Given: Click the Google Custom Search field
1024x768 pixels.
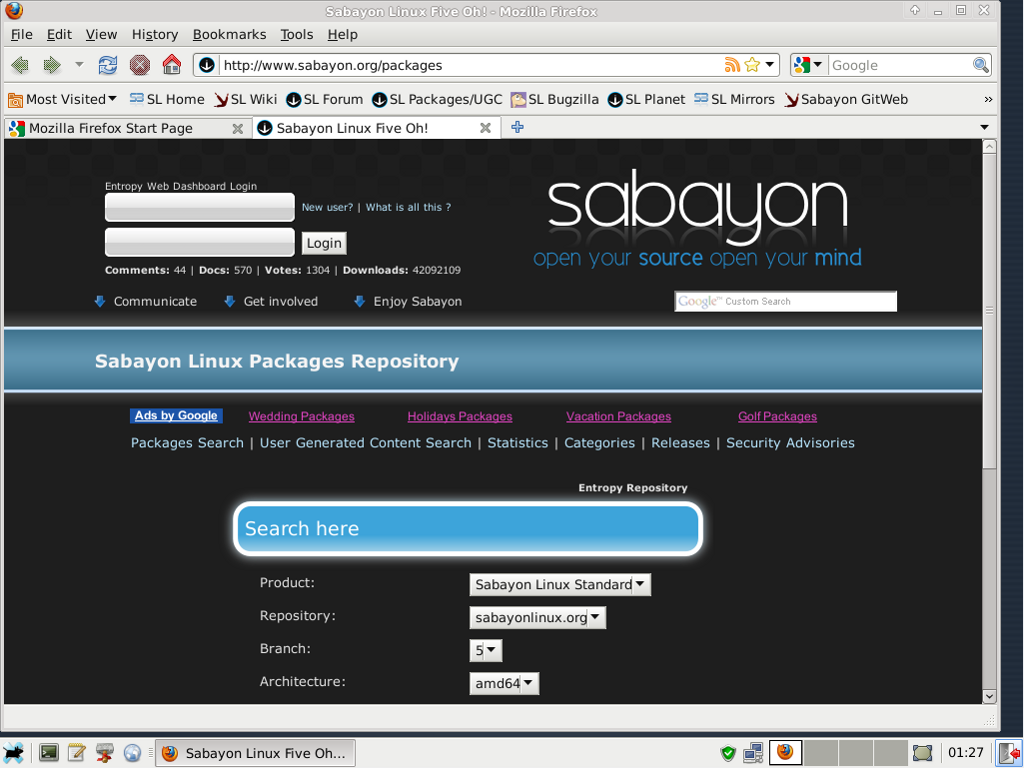Looking at the screenshot, I should [x=786, y=301].
